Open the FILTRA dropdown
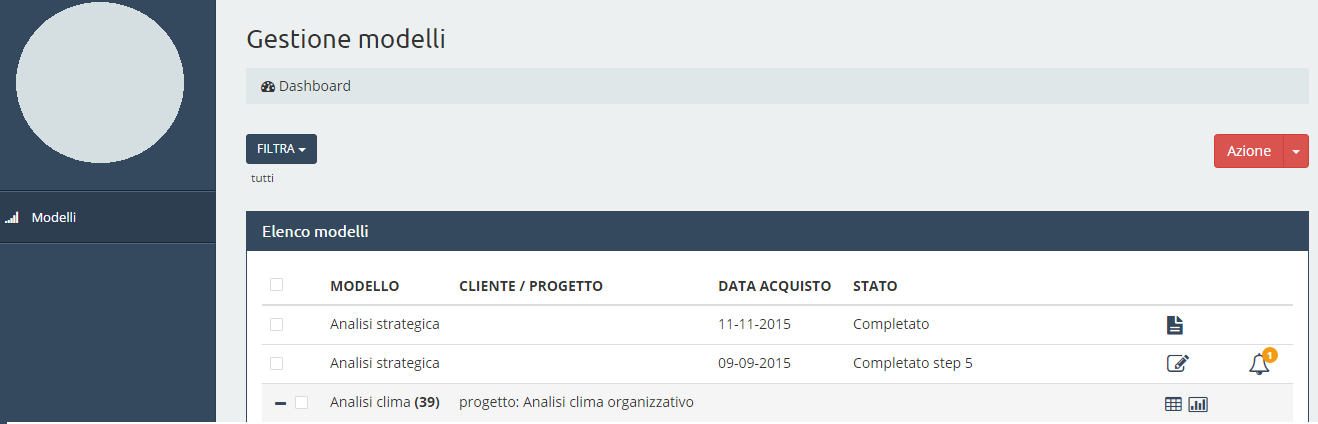Image resolution: width=1318 pixels, height=424 pixels. point(281,149)
